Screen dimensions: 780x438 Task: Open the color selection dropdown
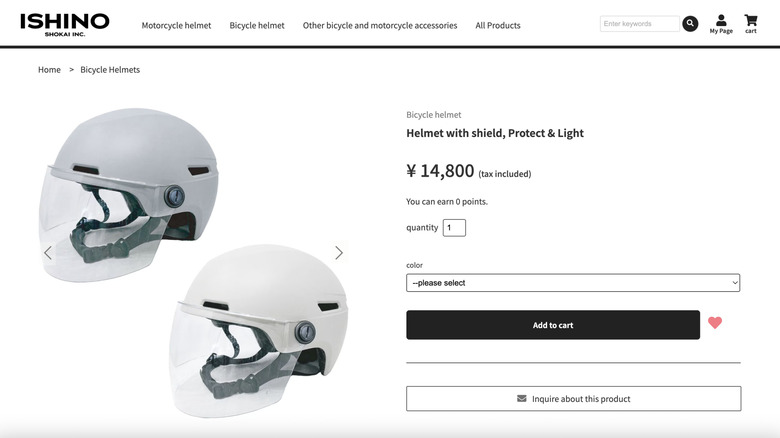coord(573,283)
